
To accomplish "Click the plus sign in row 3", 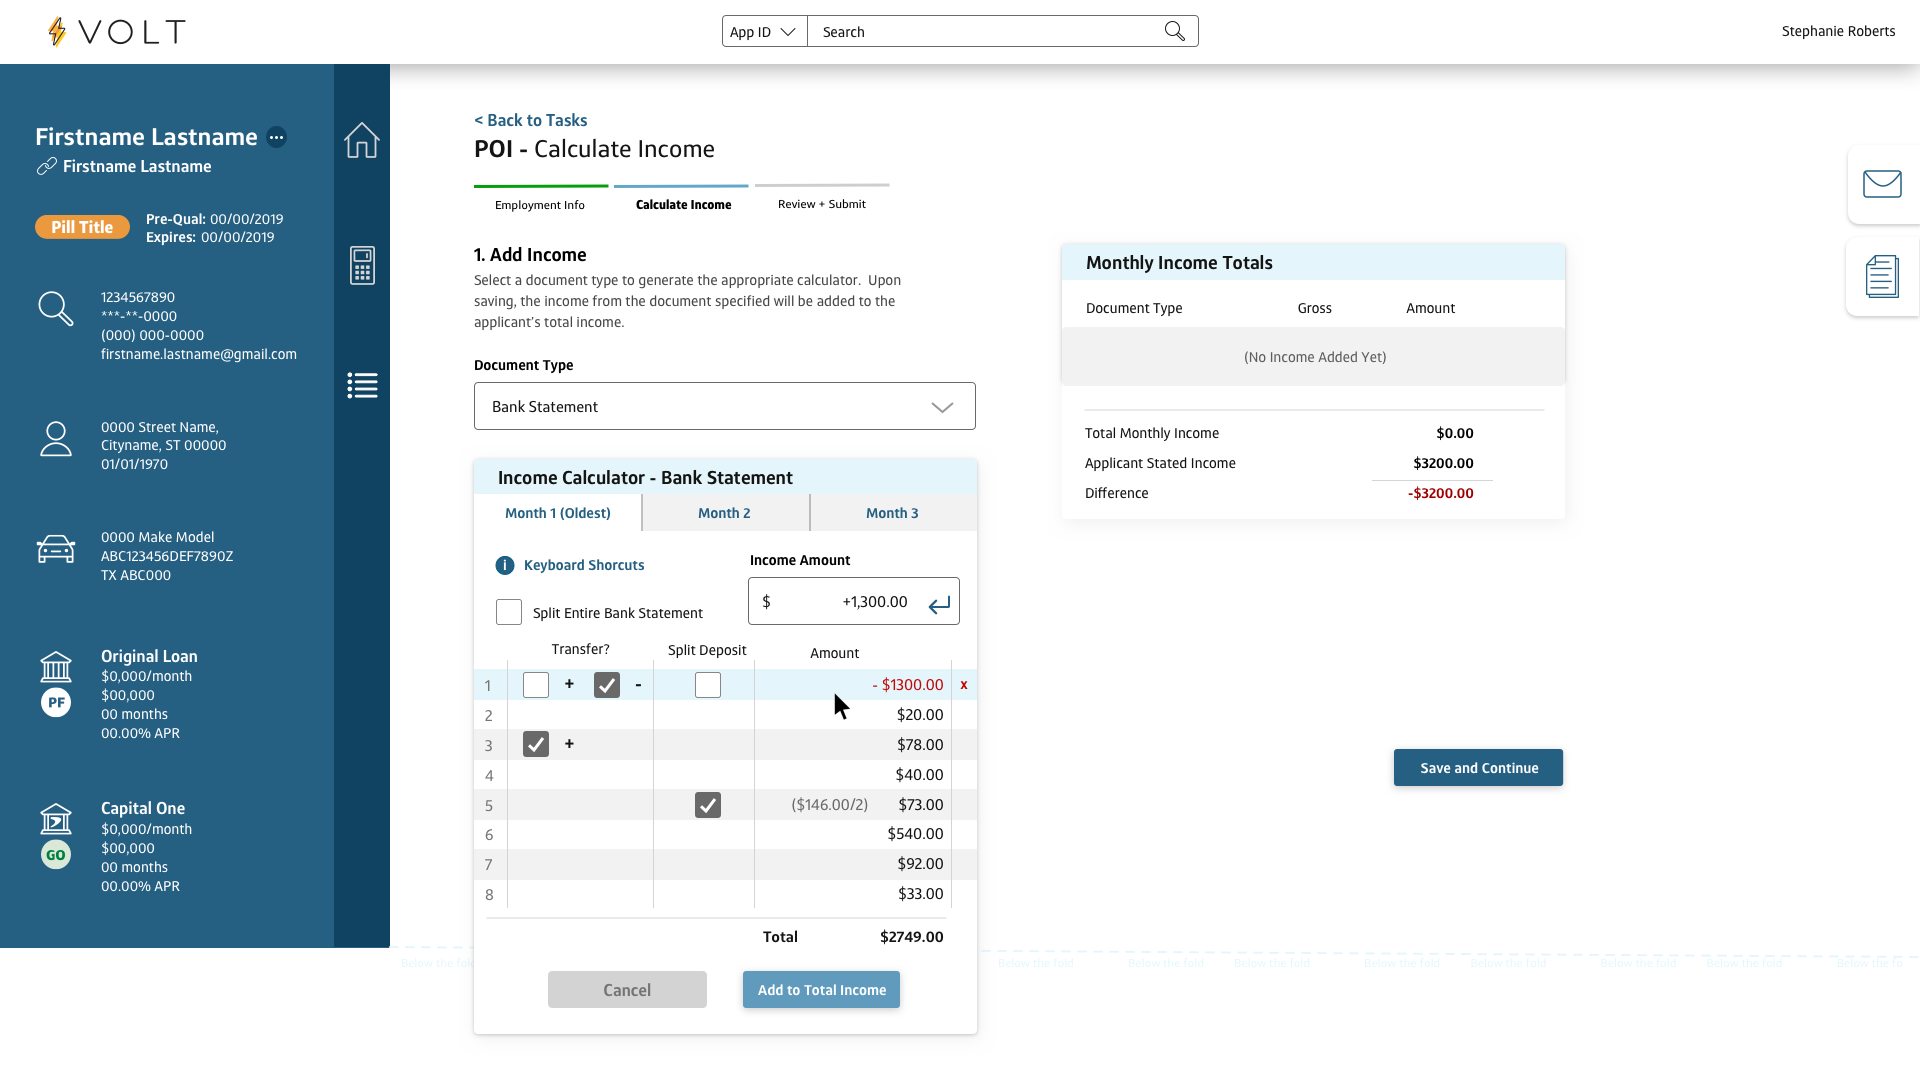I will click(x=569, y=744).
